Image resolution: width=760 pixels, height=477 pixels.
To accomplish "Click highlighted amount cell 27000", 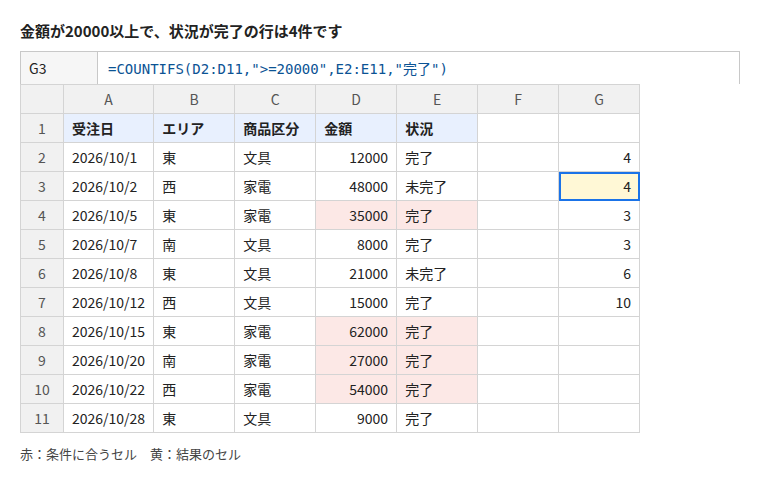I will click(356, 361).
